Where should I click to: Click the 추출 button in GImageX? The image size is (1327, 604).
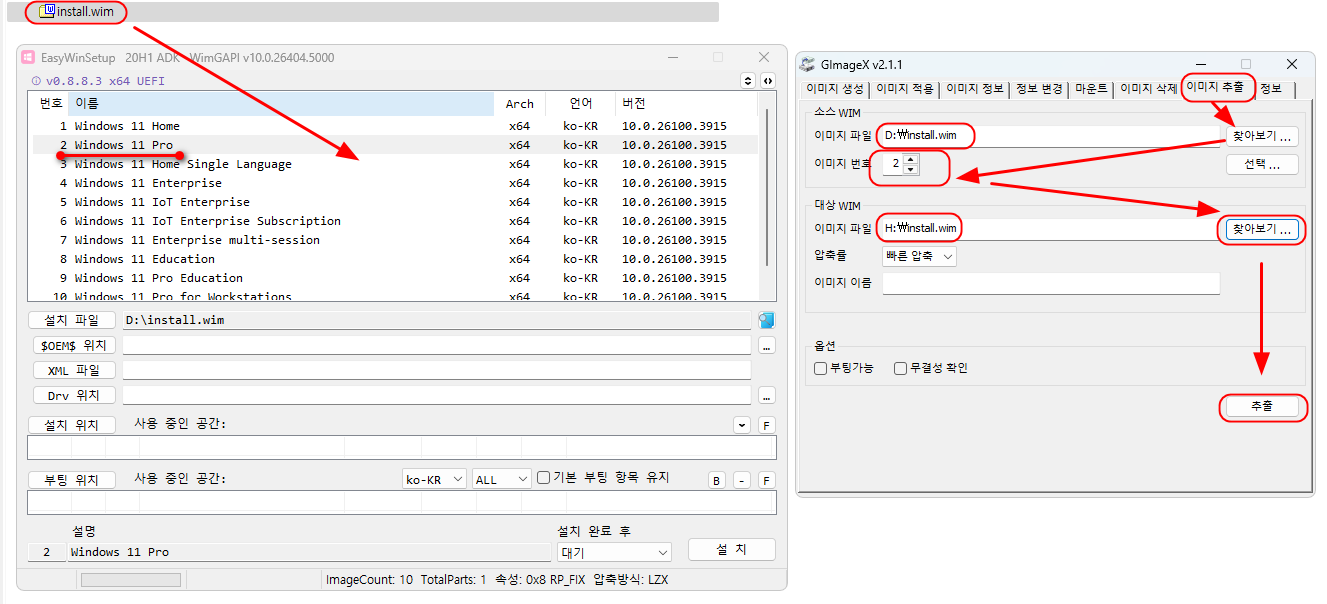coord(1262,407)
